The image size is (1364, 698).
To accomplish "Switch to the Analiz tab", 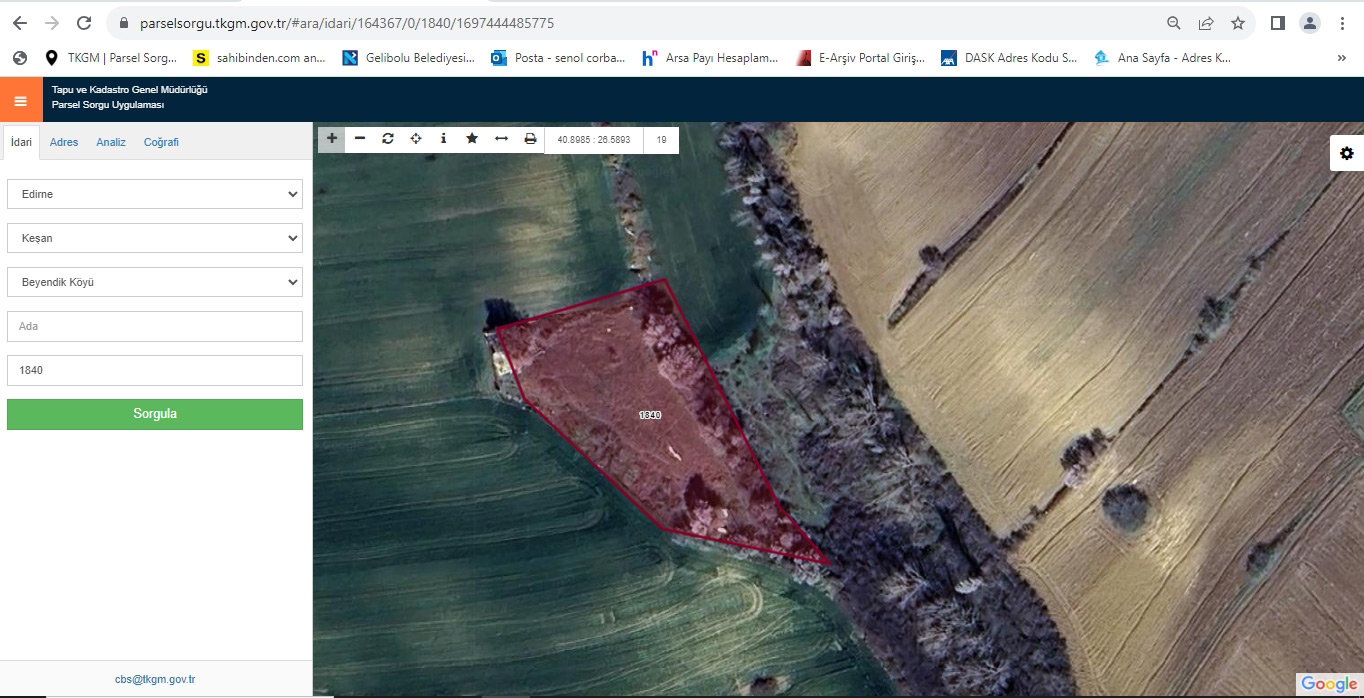I will coord(111,142).
